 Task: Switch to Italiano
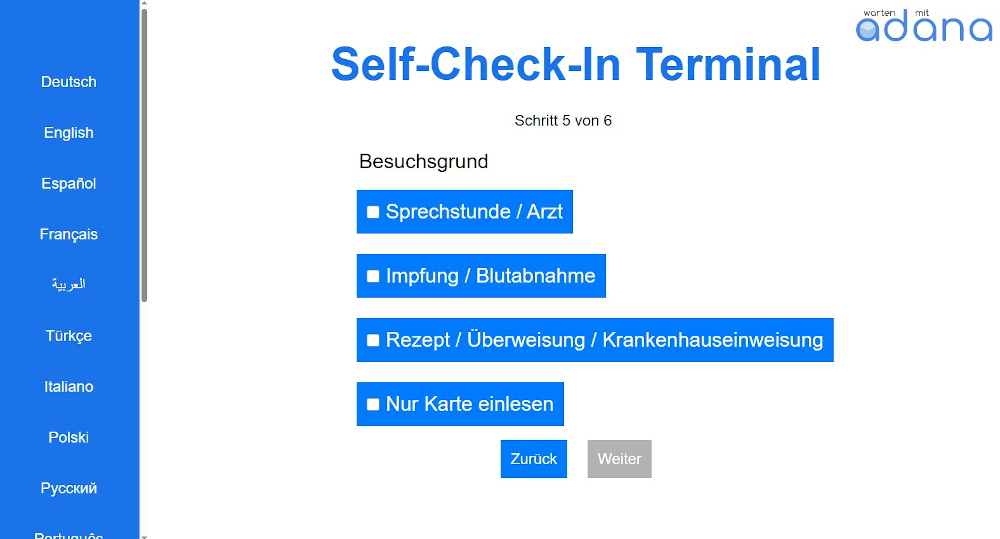click(x=69, y=387)
